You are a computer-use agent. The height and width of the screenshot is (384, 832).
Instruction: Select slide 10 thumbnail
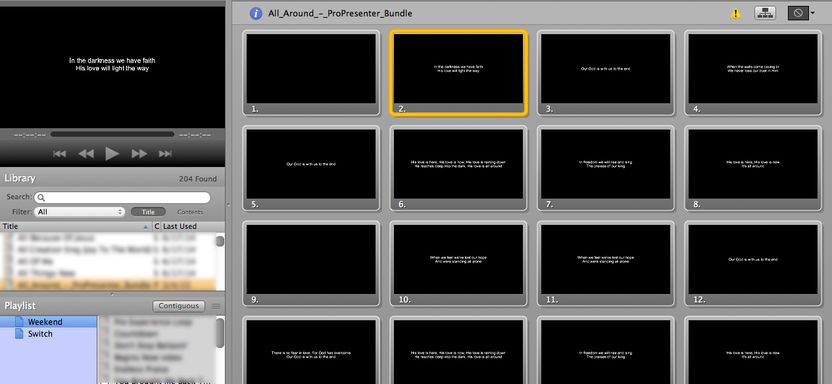458,264
